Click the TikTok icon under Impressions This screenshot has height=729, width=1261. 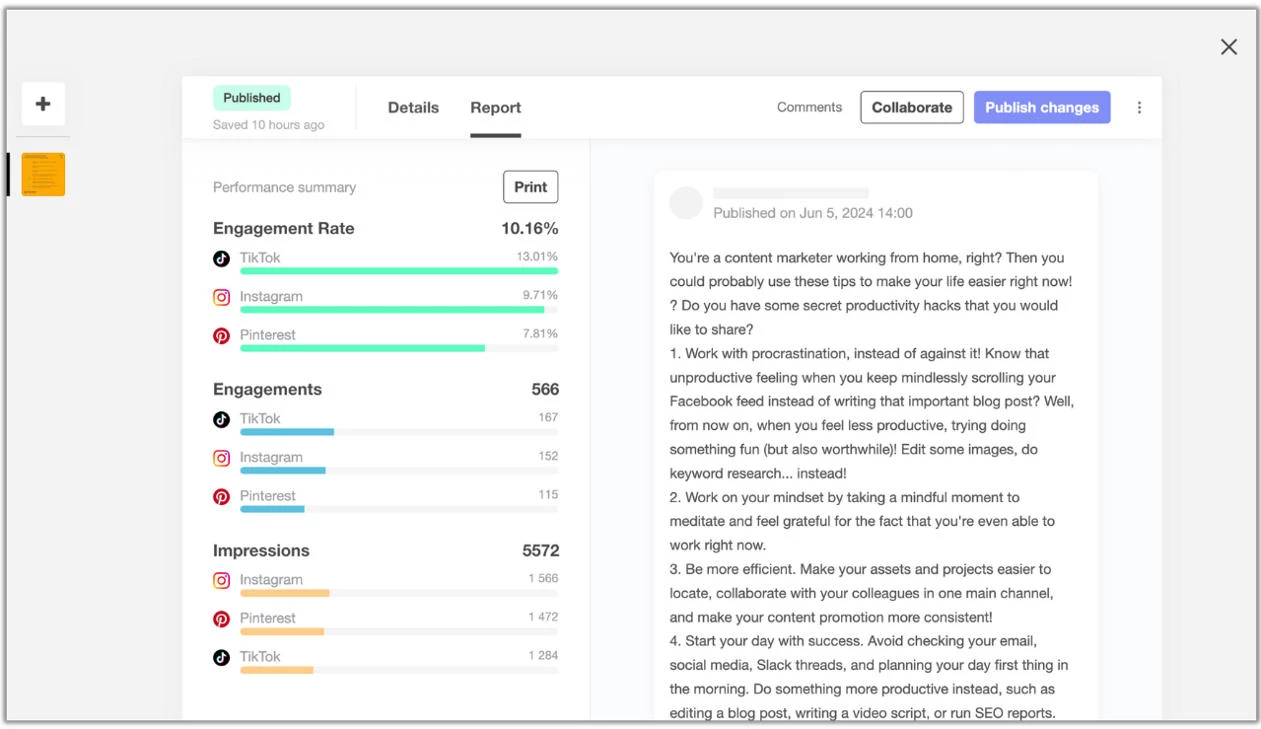[x=222, y=658]
